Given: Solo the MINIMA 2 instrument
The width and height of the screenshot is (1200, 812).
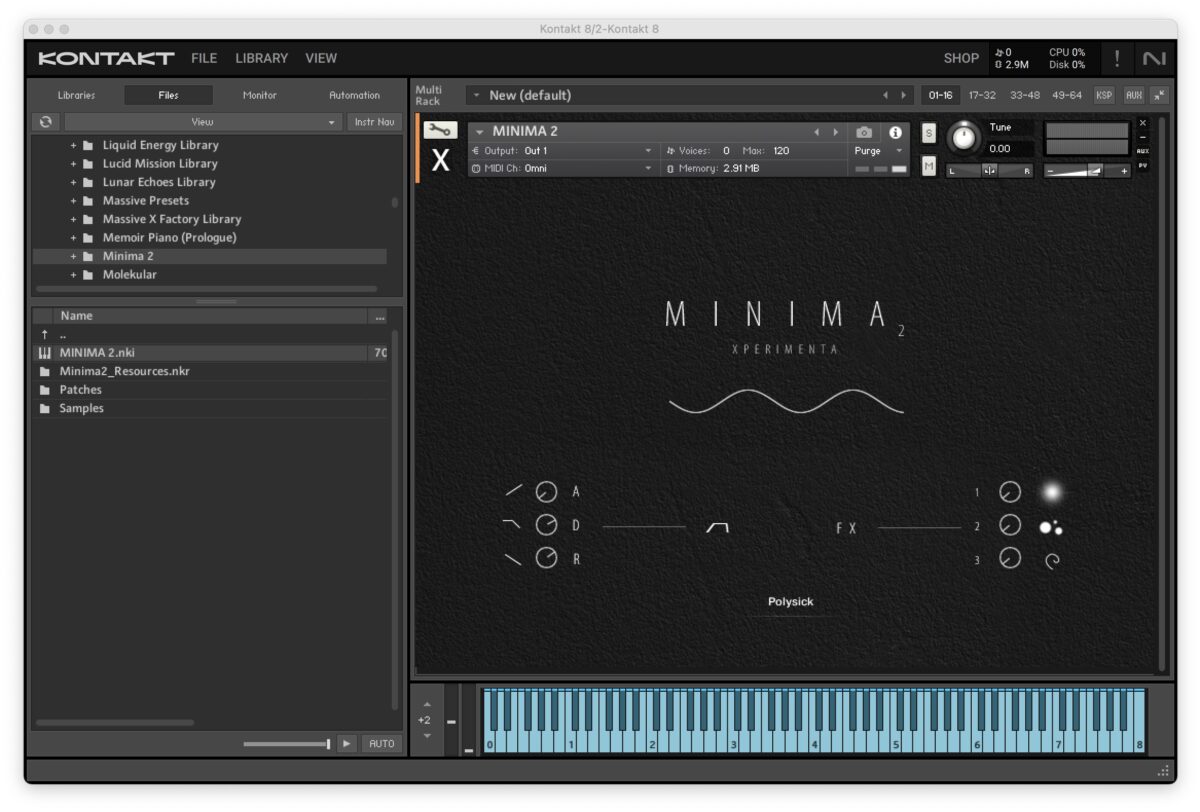Looking at the screenshot, I should click(x=929, y=133).
